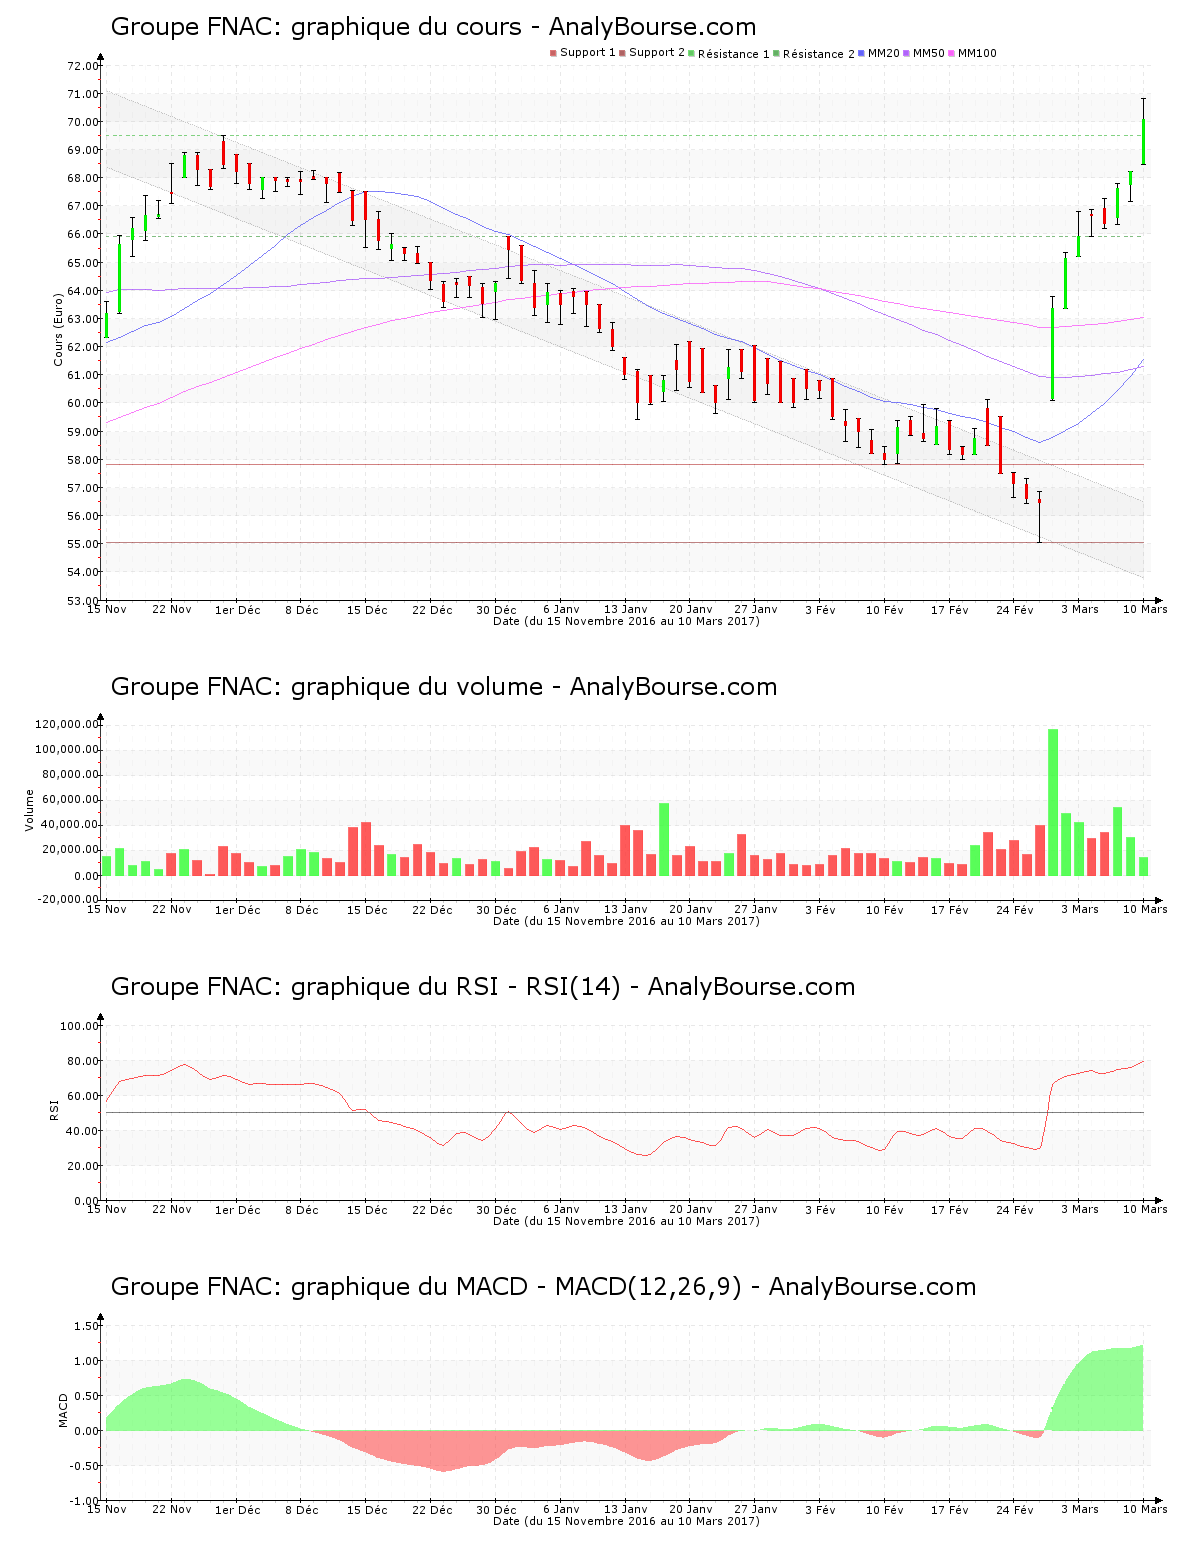Click the 'graphique du MACD - MACD(12,26,9)' title

pyautogui.click(x=543, y=1287)
